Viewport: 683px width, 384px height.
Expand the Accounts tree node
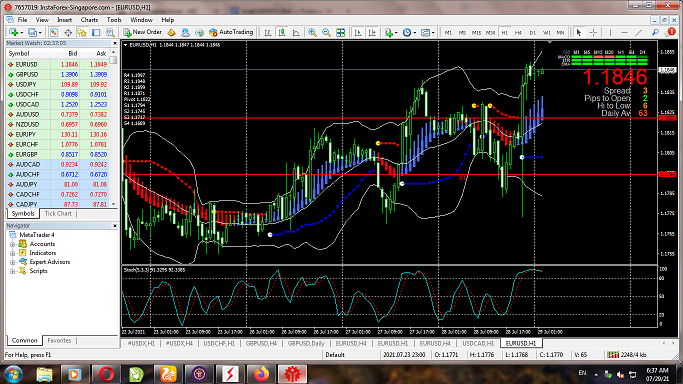[x=13, y=244]
